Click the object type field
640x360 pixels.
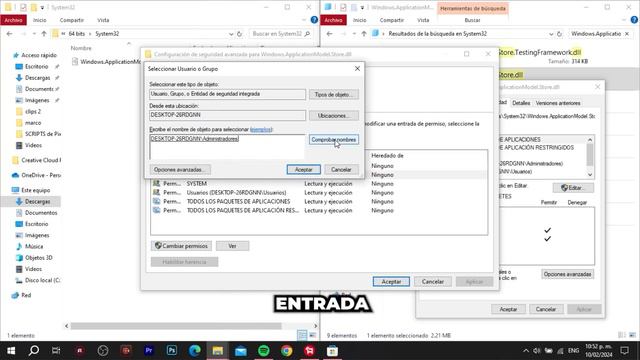(227, 94)
